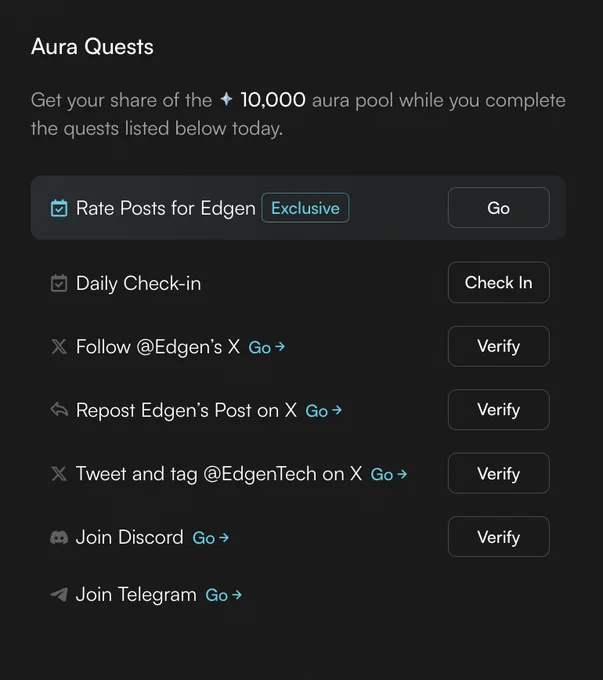Verify the Tweet and tag @EdgenTech quest

pyautogui.click(x=498, y=473)
